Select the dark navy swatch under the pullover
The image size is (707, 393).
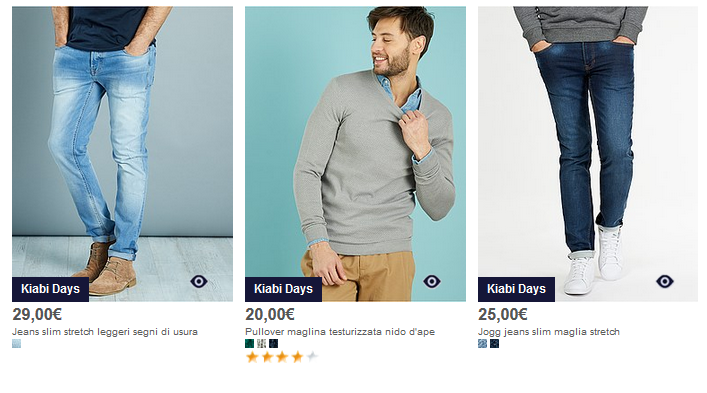tap(274, 344)
